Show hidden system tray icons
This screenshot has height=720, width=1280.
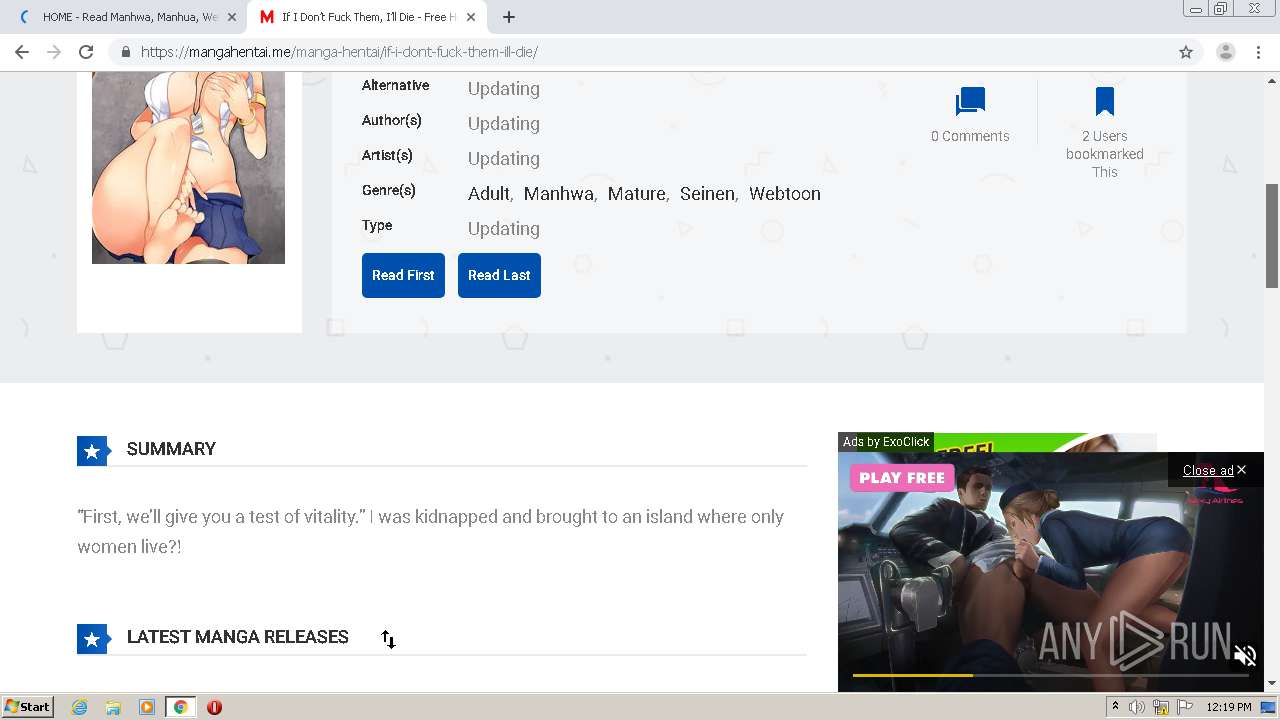1115,707
